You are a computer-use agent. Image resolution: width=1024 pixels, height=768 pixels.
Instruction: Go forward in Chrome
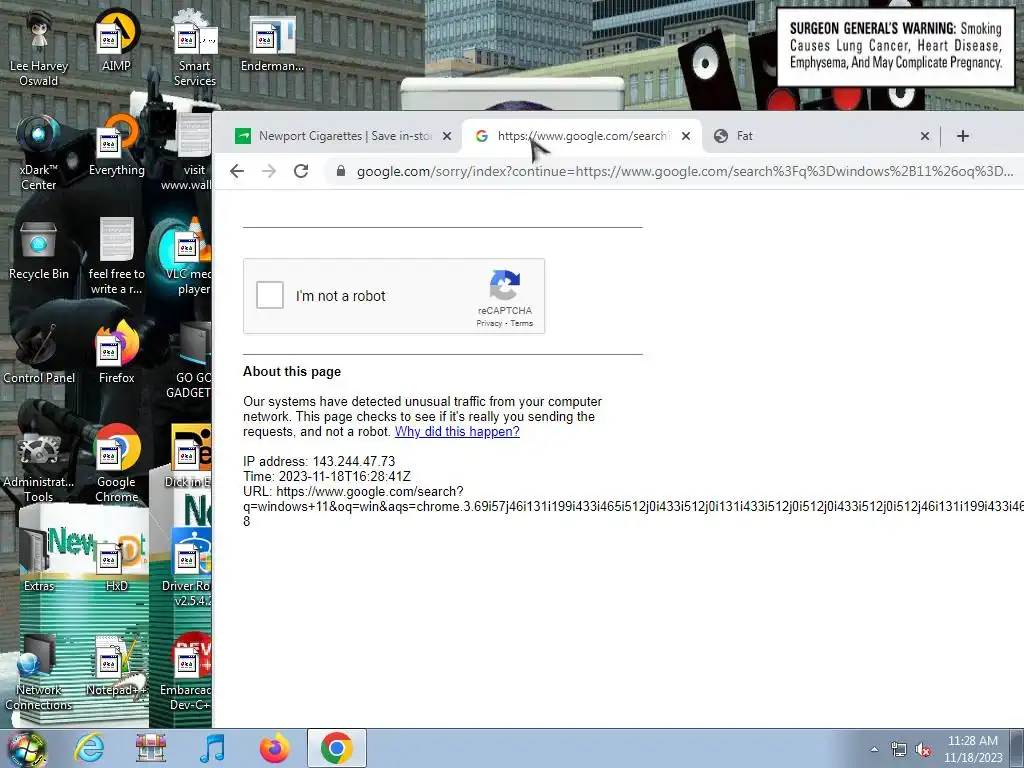pyautogui.click(x=269, y=171)
